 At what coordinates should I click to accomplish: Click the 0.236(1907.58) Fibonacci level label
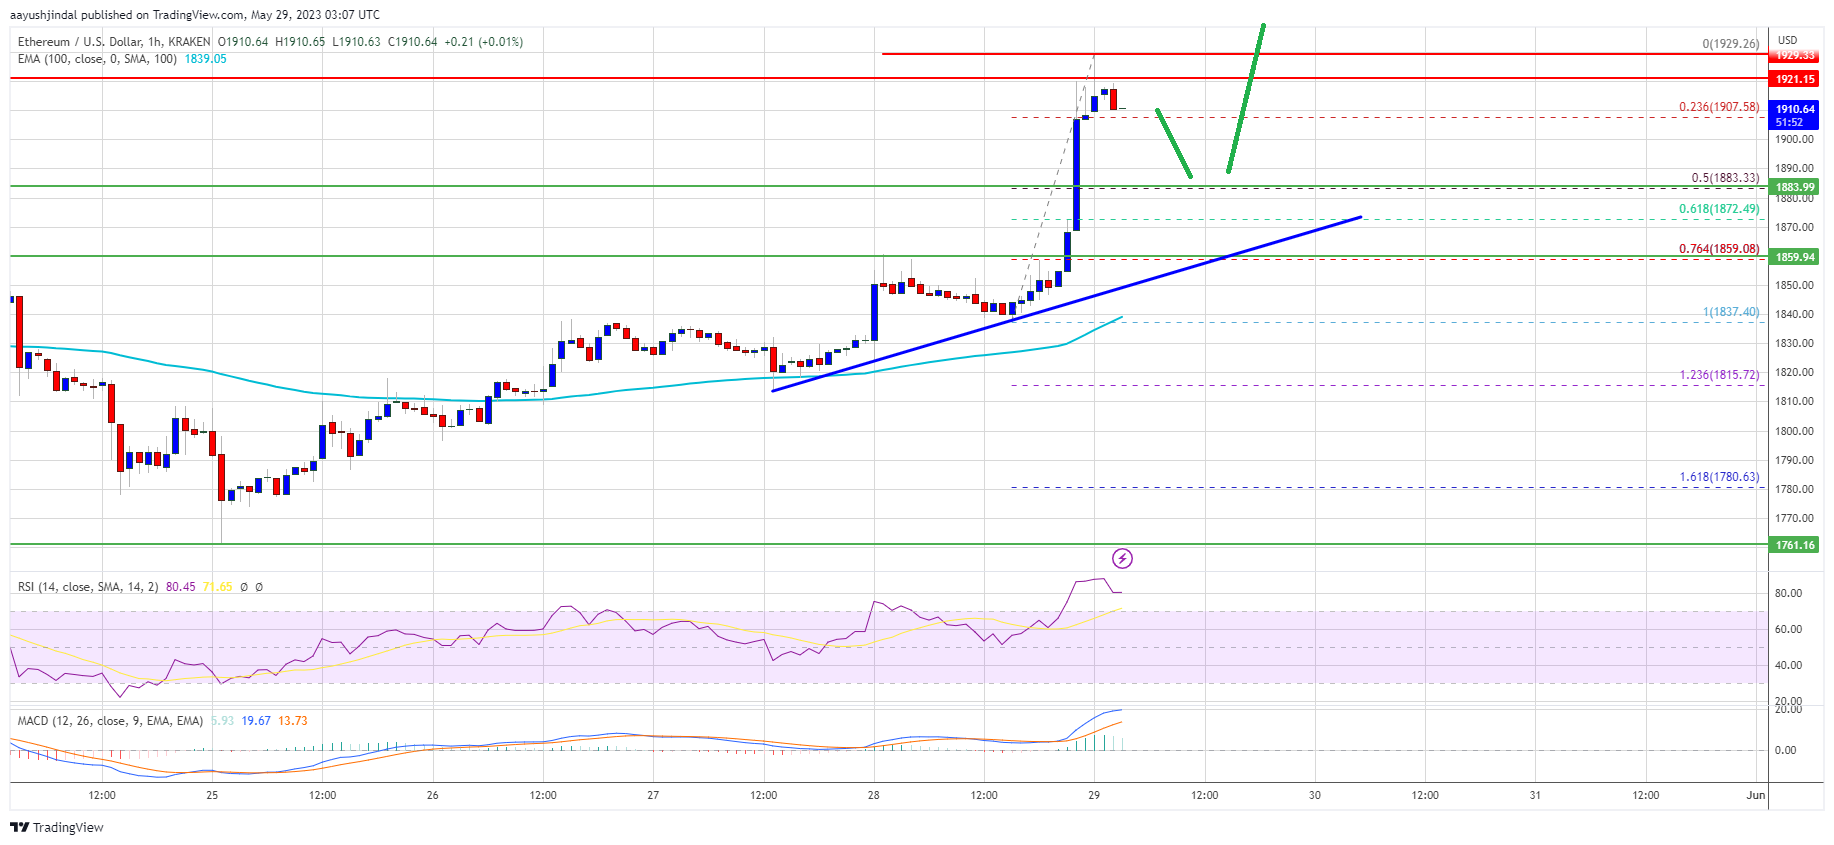(1718, 107)
